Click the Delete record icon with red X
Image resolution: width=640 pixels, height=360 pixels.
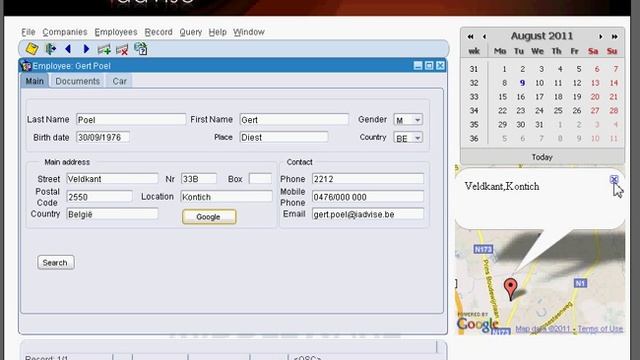point(122,50)
